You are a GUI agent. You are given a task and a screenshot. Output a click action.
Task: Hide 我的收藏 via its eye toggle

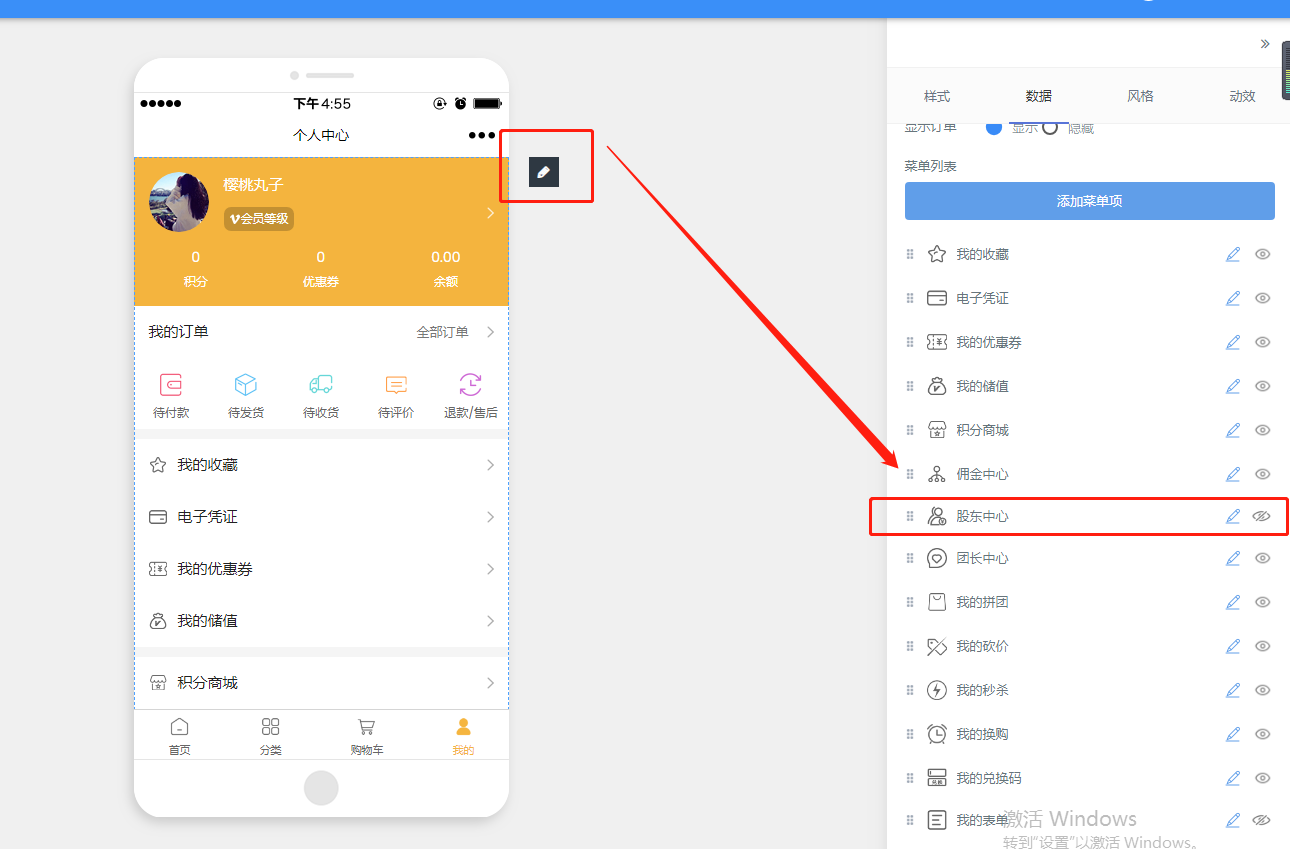1262,254
